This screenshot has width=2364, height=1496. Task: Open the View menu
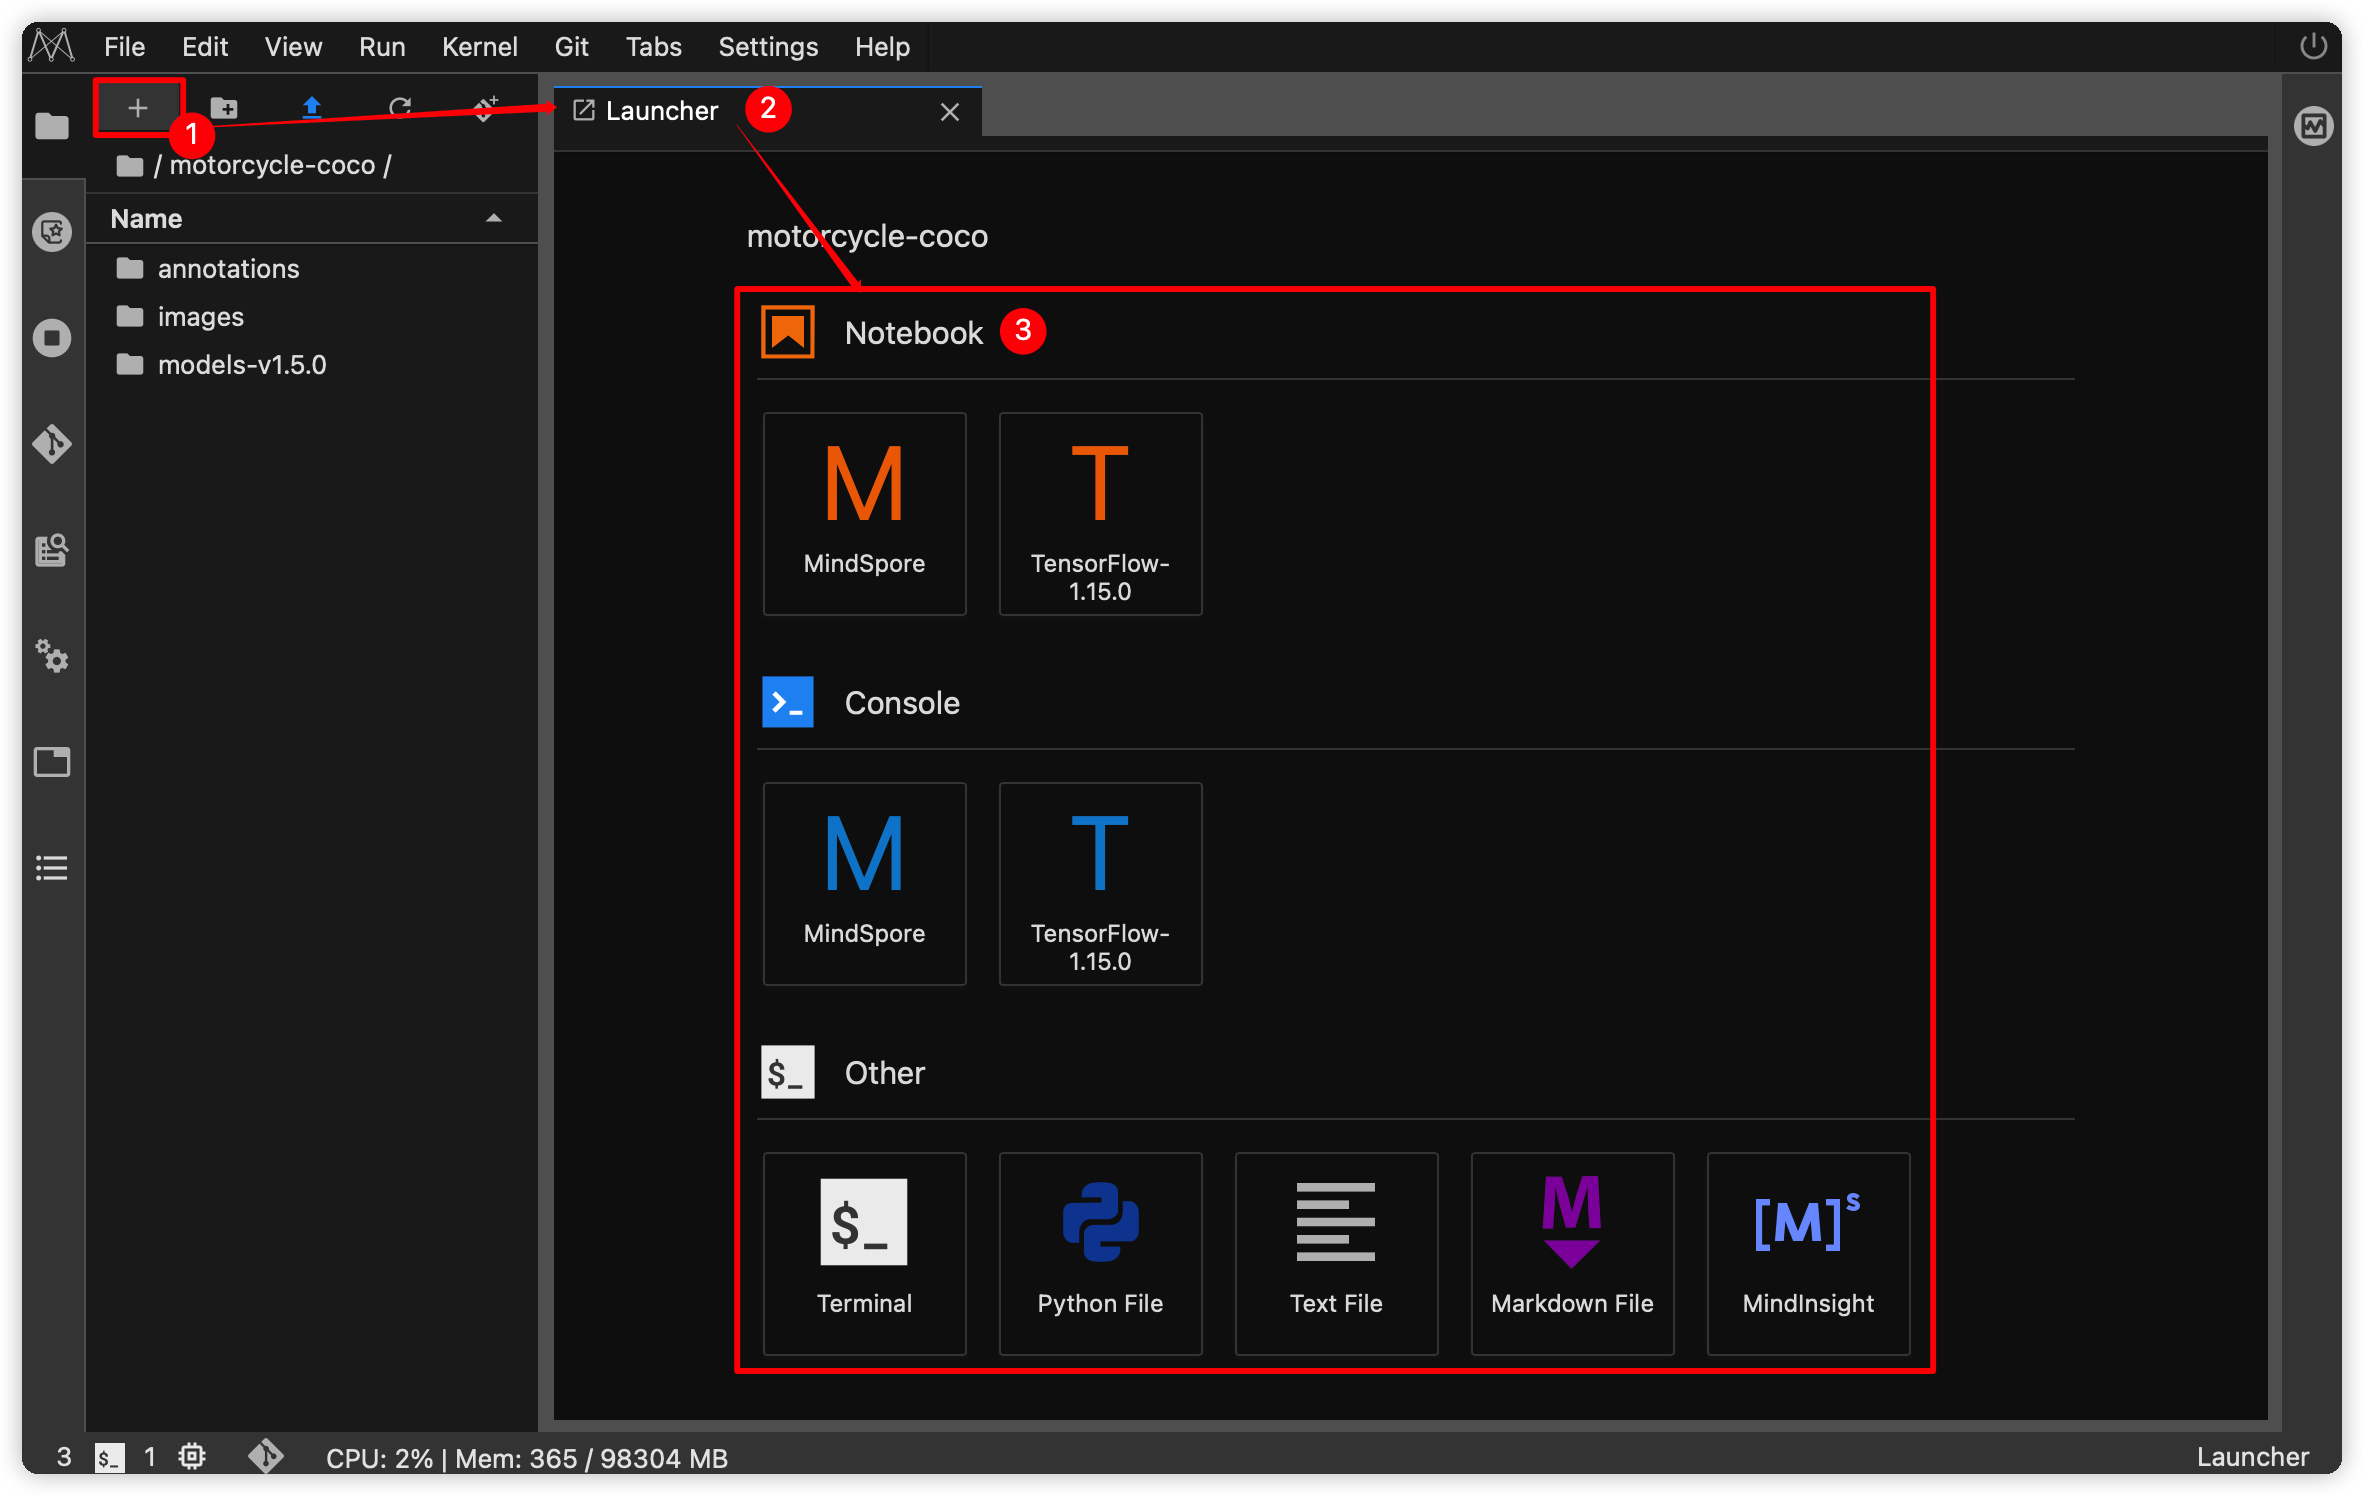pos(293,47)
